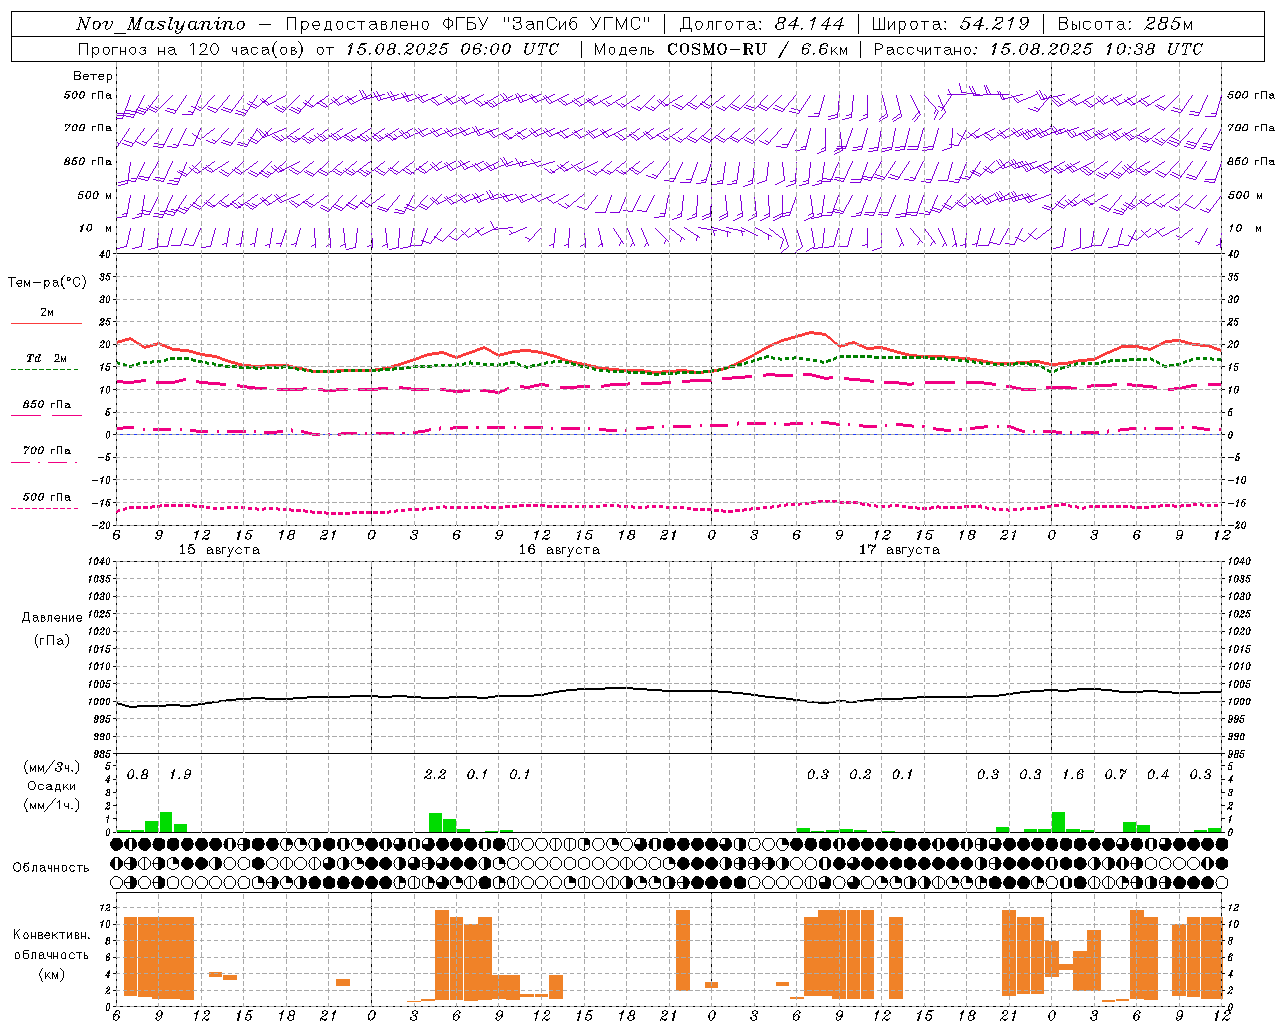Click the precipitation value "2.2"
The image size is (1280, 1024).
(435, 774)
